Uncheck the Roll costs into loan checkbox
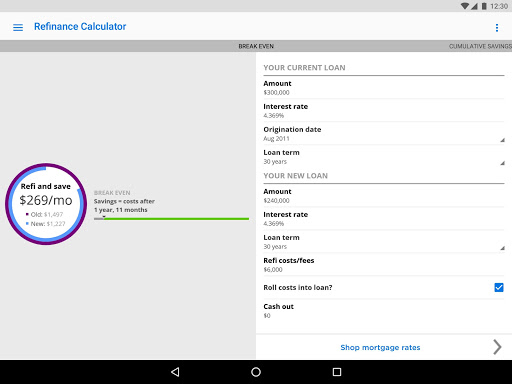The height and width of the screenshot is (384, 512). click(x=499, y=287)
